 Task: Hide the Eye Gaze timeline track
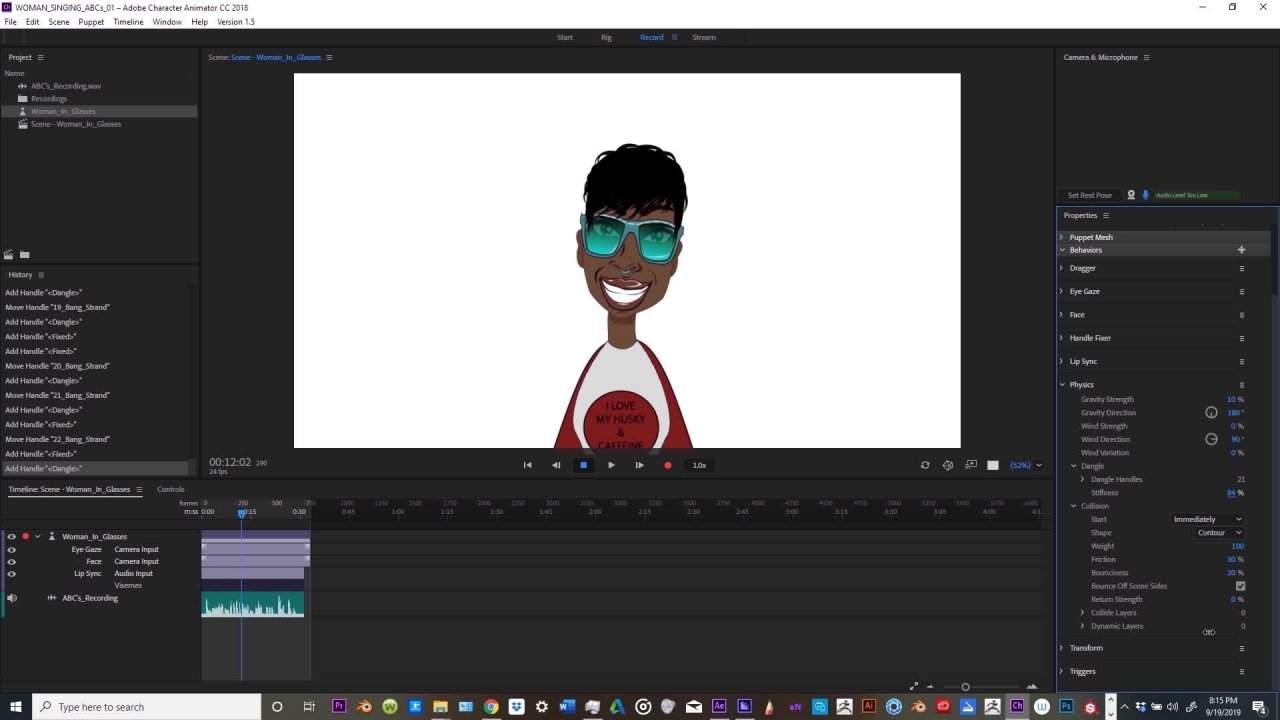12,549
